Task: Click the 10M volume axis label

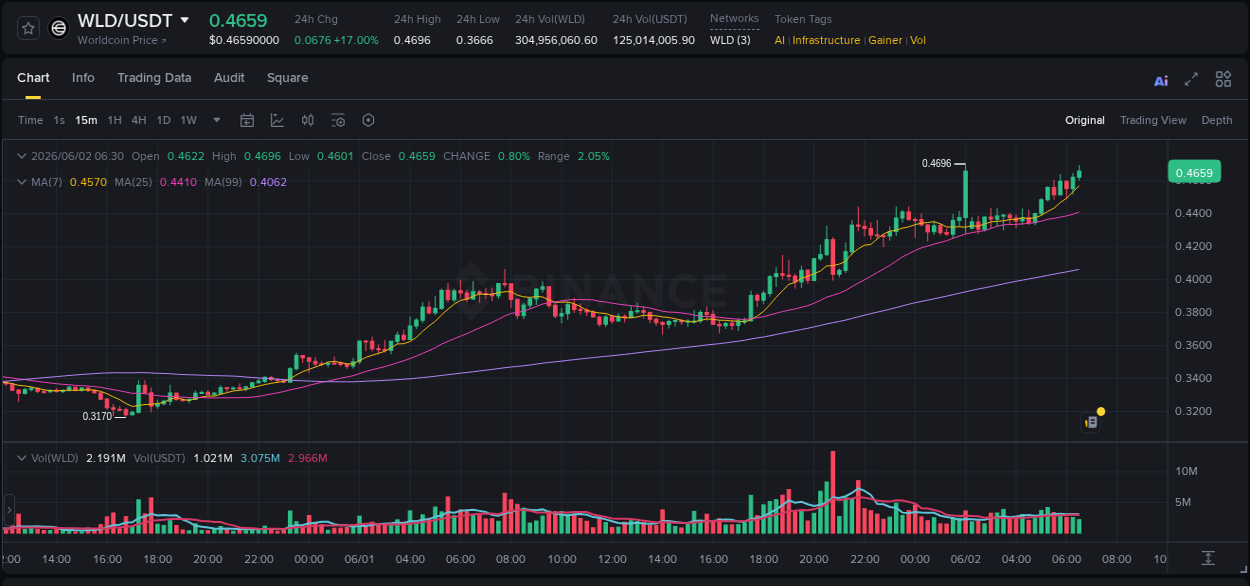Action: (x=1187, y=471)
